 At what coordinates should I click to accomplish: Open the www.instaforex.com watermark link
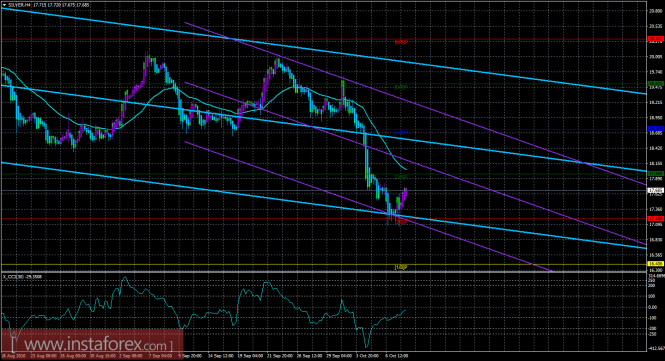click(91, 344)
